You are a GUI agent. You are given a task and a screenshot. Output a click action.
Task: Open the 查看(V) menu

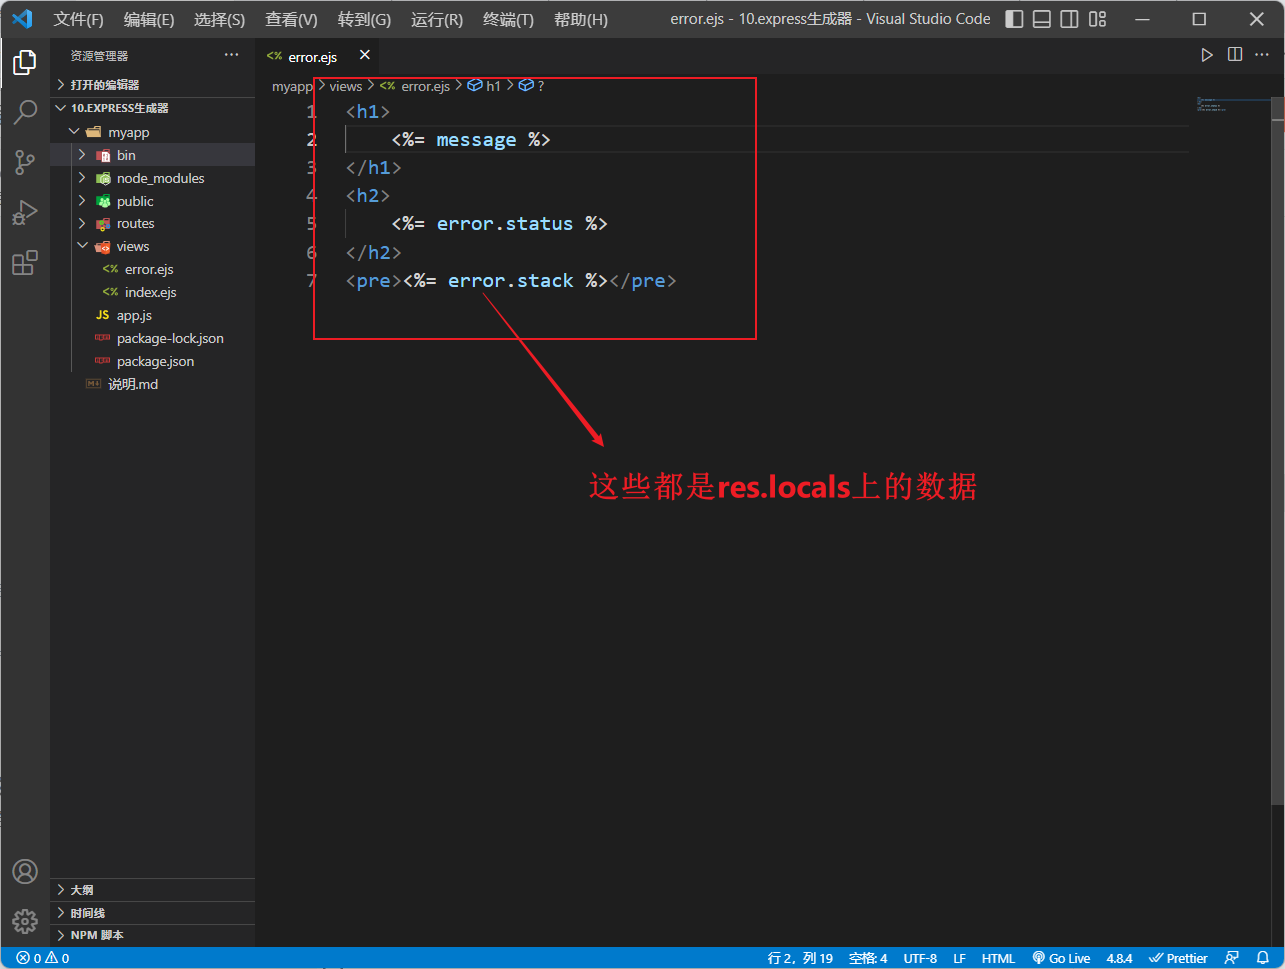tap(291, 19)
